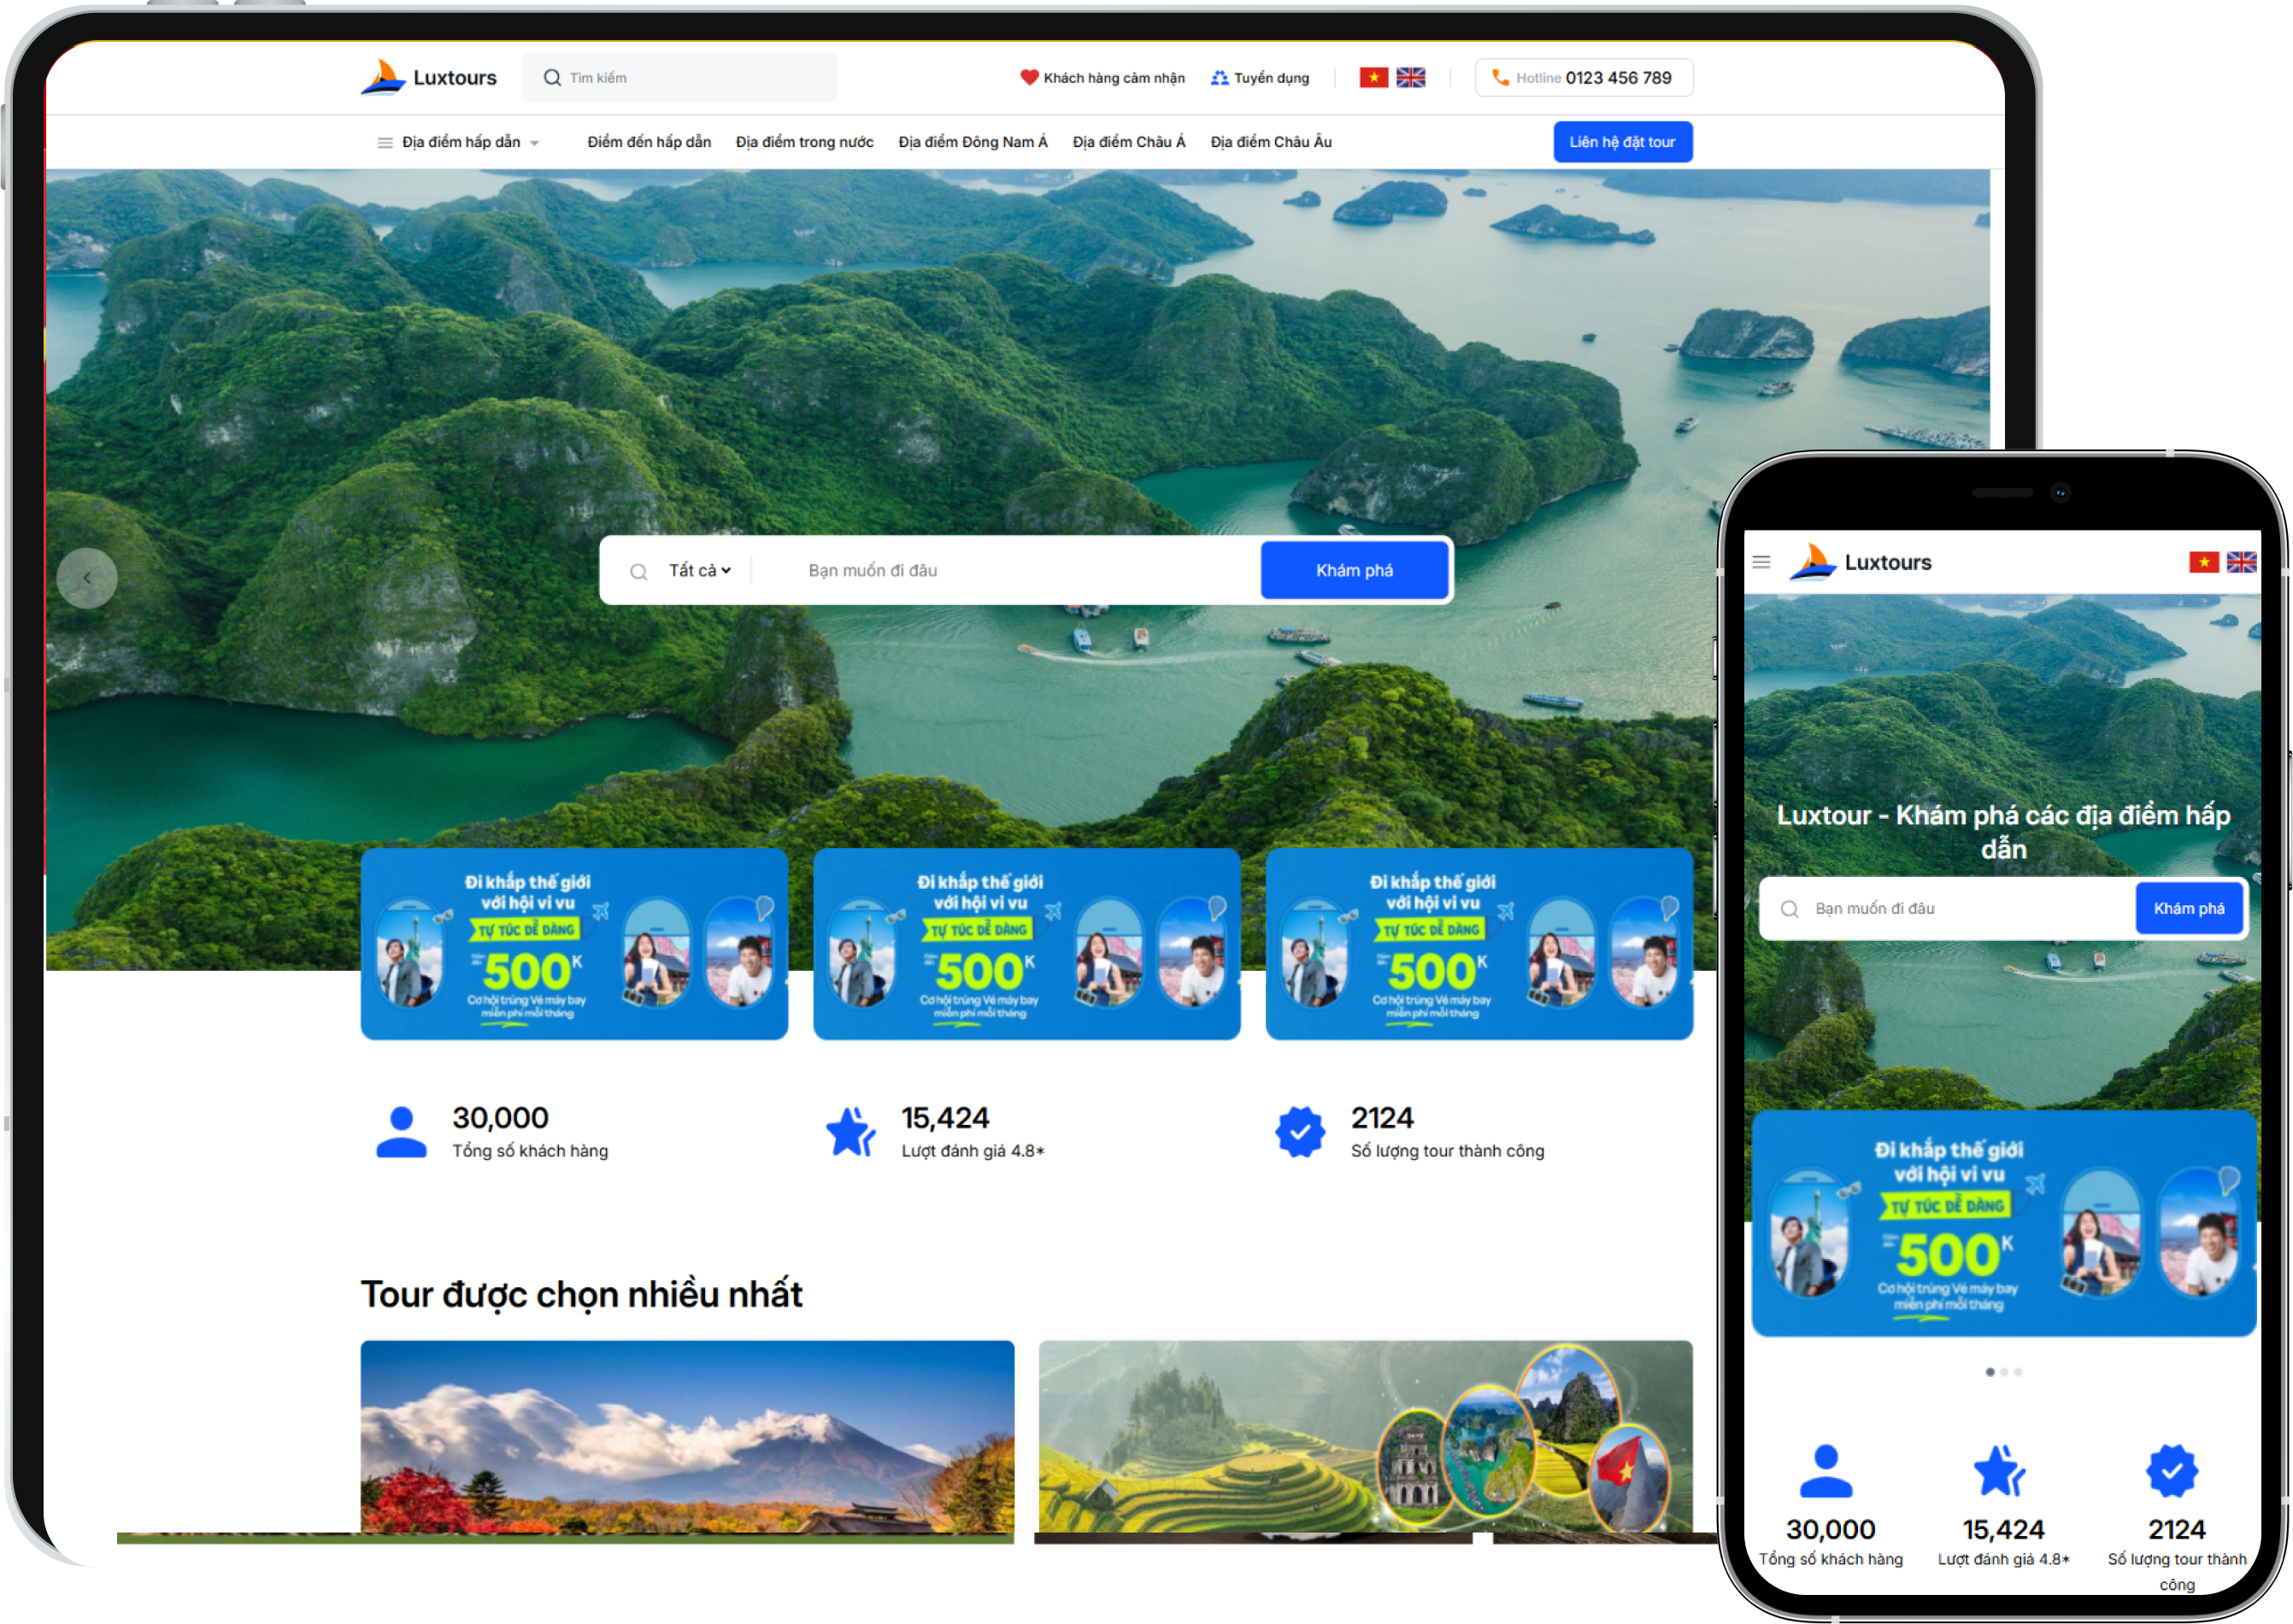Click the people icon beside Tuyển dụng
Screen dimensions: 2293x1624
[1219, 78]
